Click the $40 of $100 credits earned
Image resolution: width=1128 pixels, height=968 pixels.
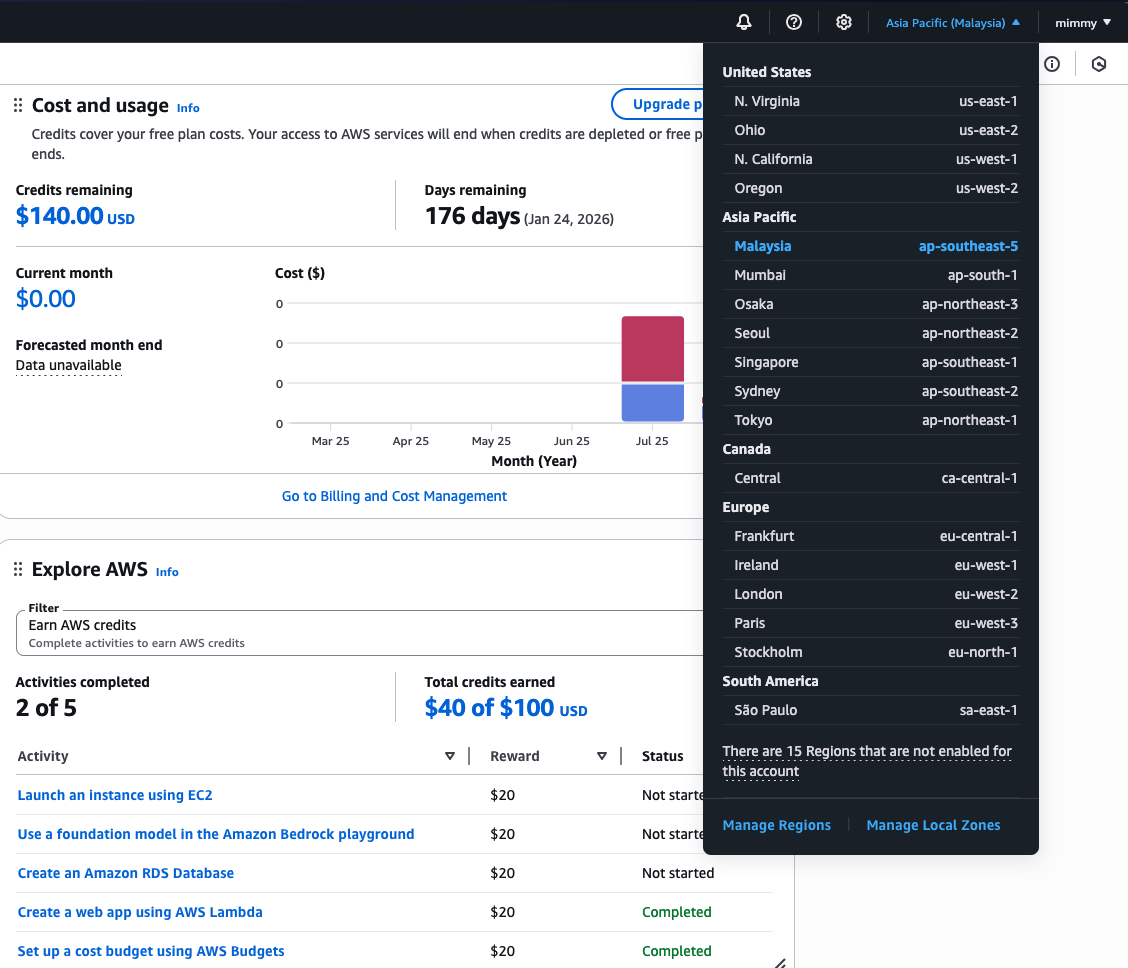click(506, 708)
